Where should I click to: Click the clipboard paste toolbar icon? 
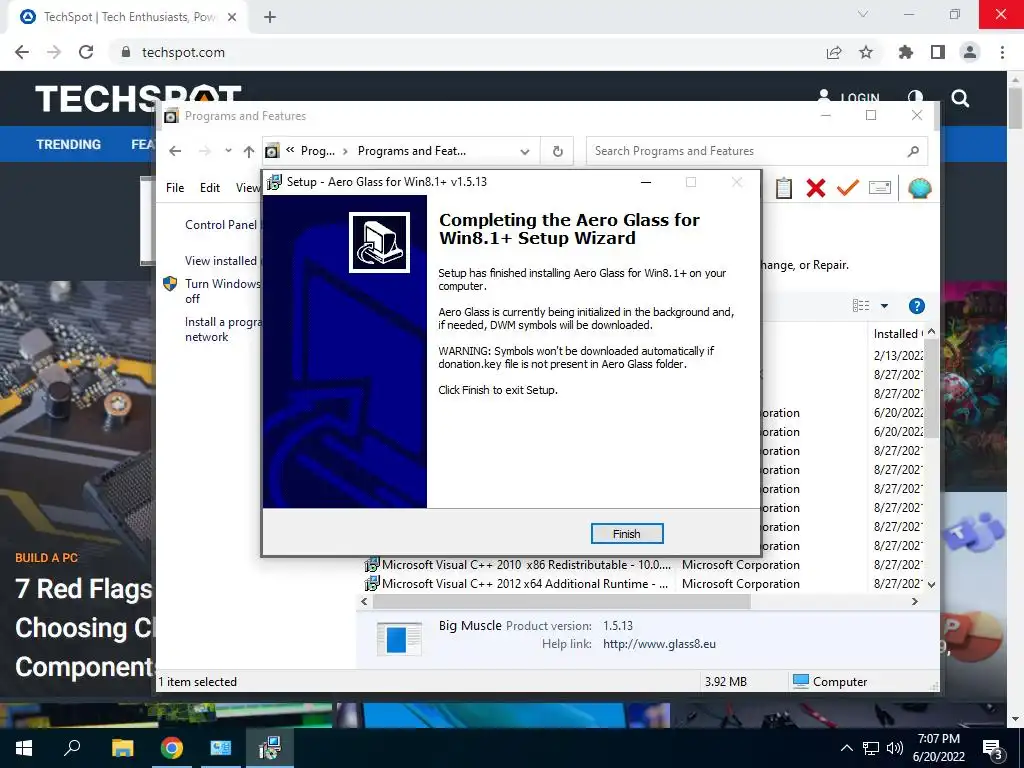pyautogui.click(x=784, y=189)
